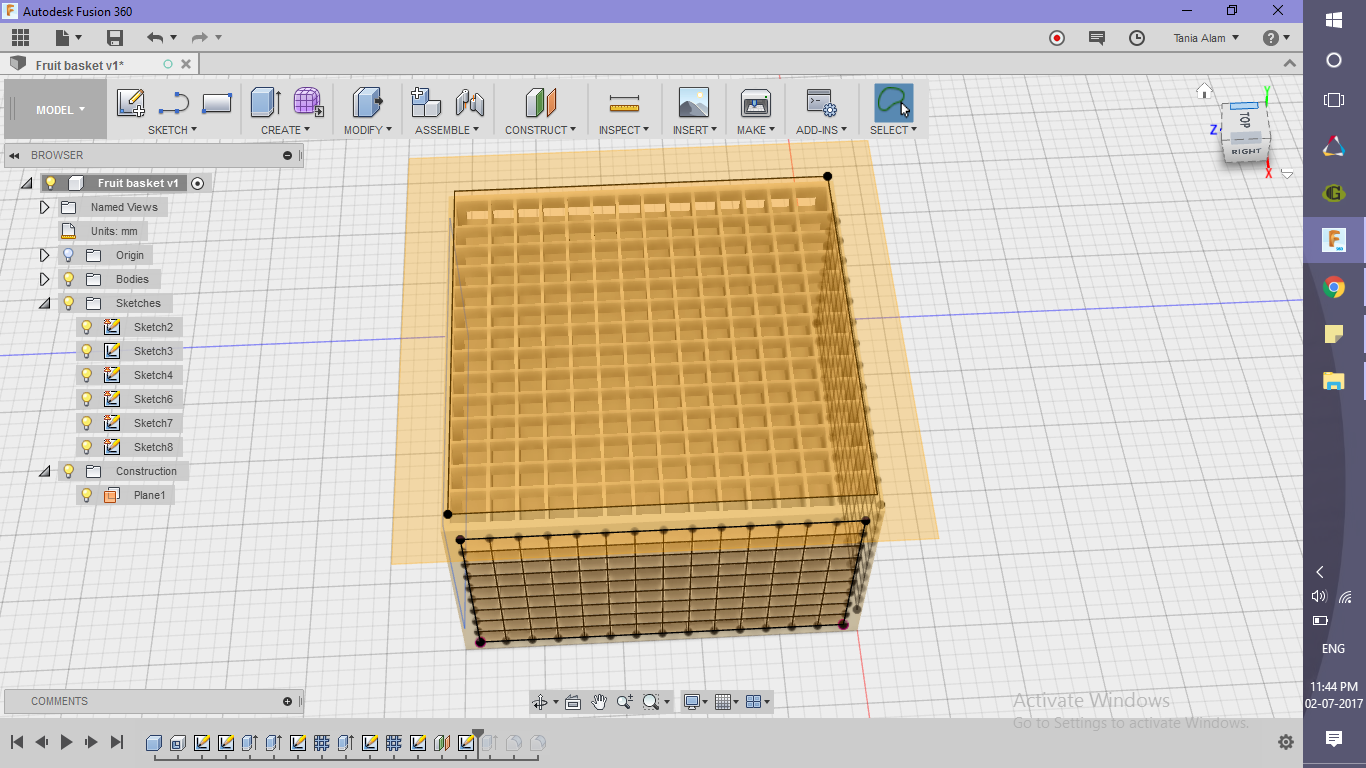The height and width of the screenshot is (768, 1366).
Task: Click the Create Form icon
Action: pyautogui.click(x=308, y=103)
